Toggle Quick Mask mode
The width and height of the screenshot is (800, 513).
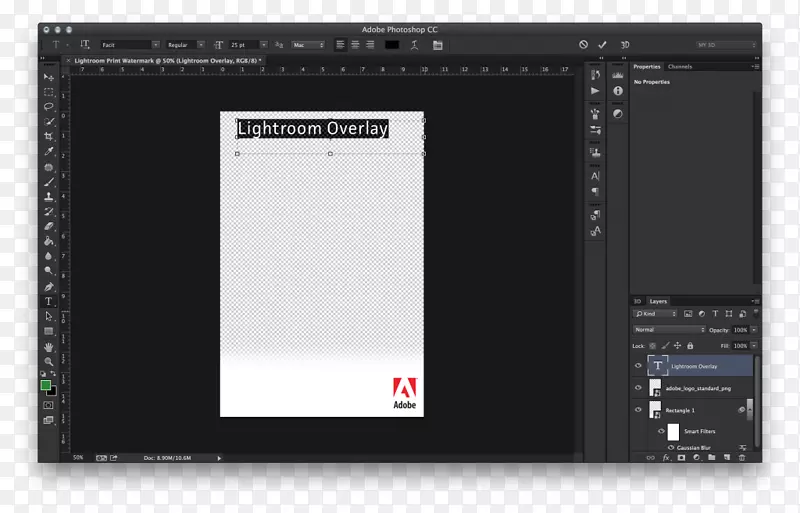[x=48, y=405]
